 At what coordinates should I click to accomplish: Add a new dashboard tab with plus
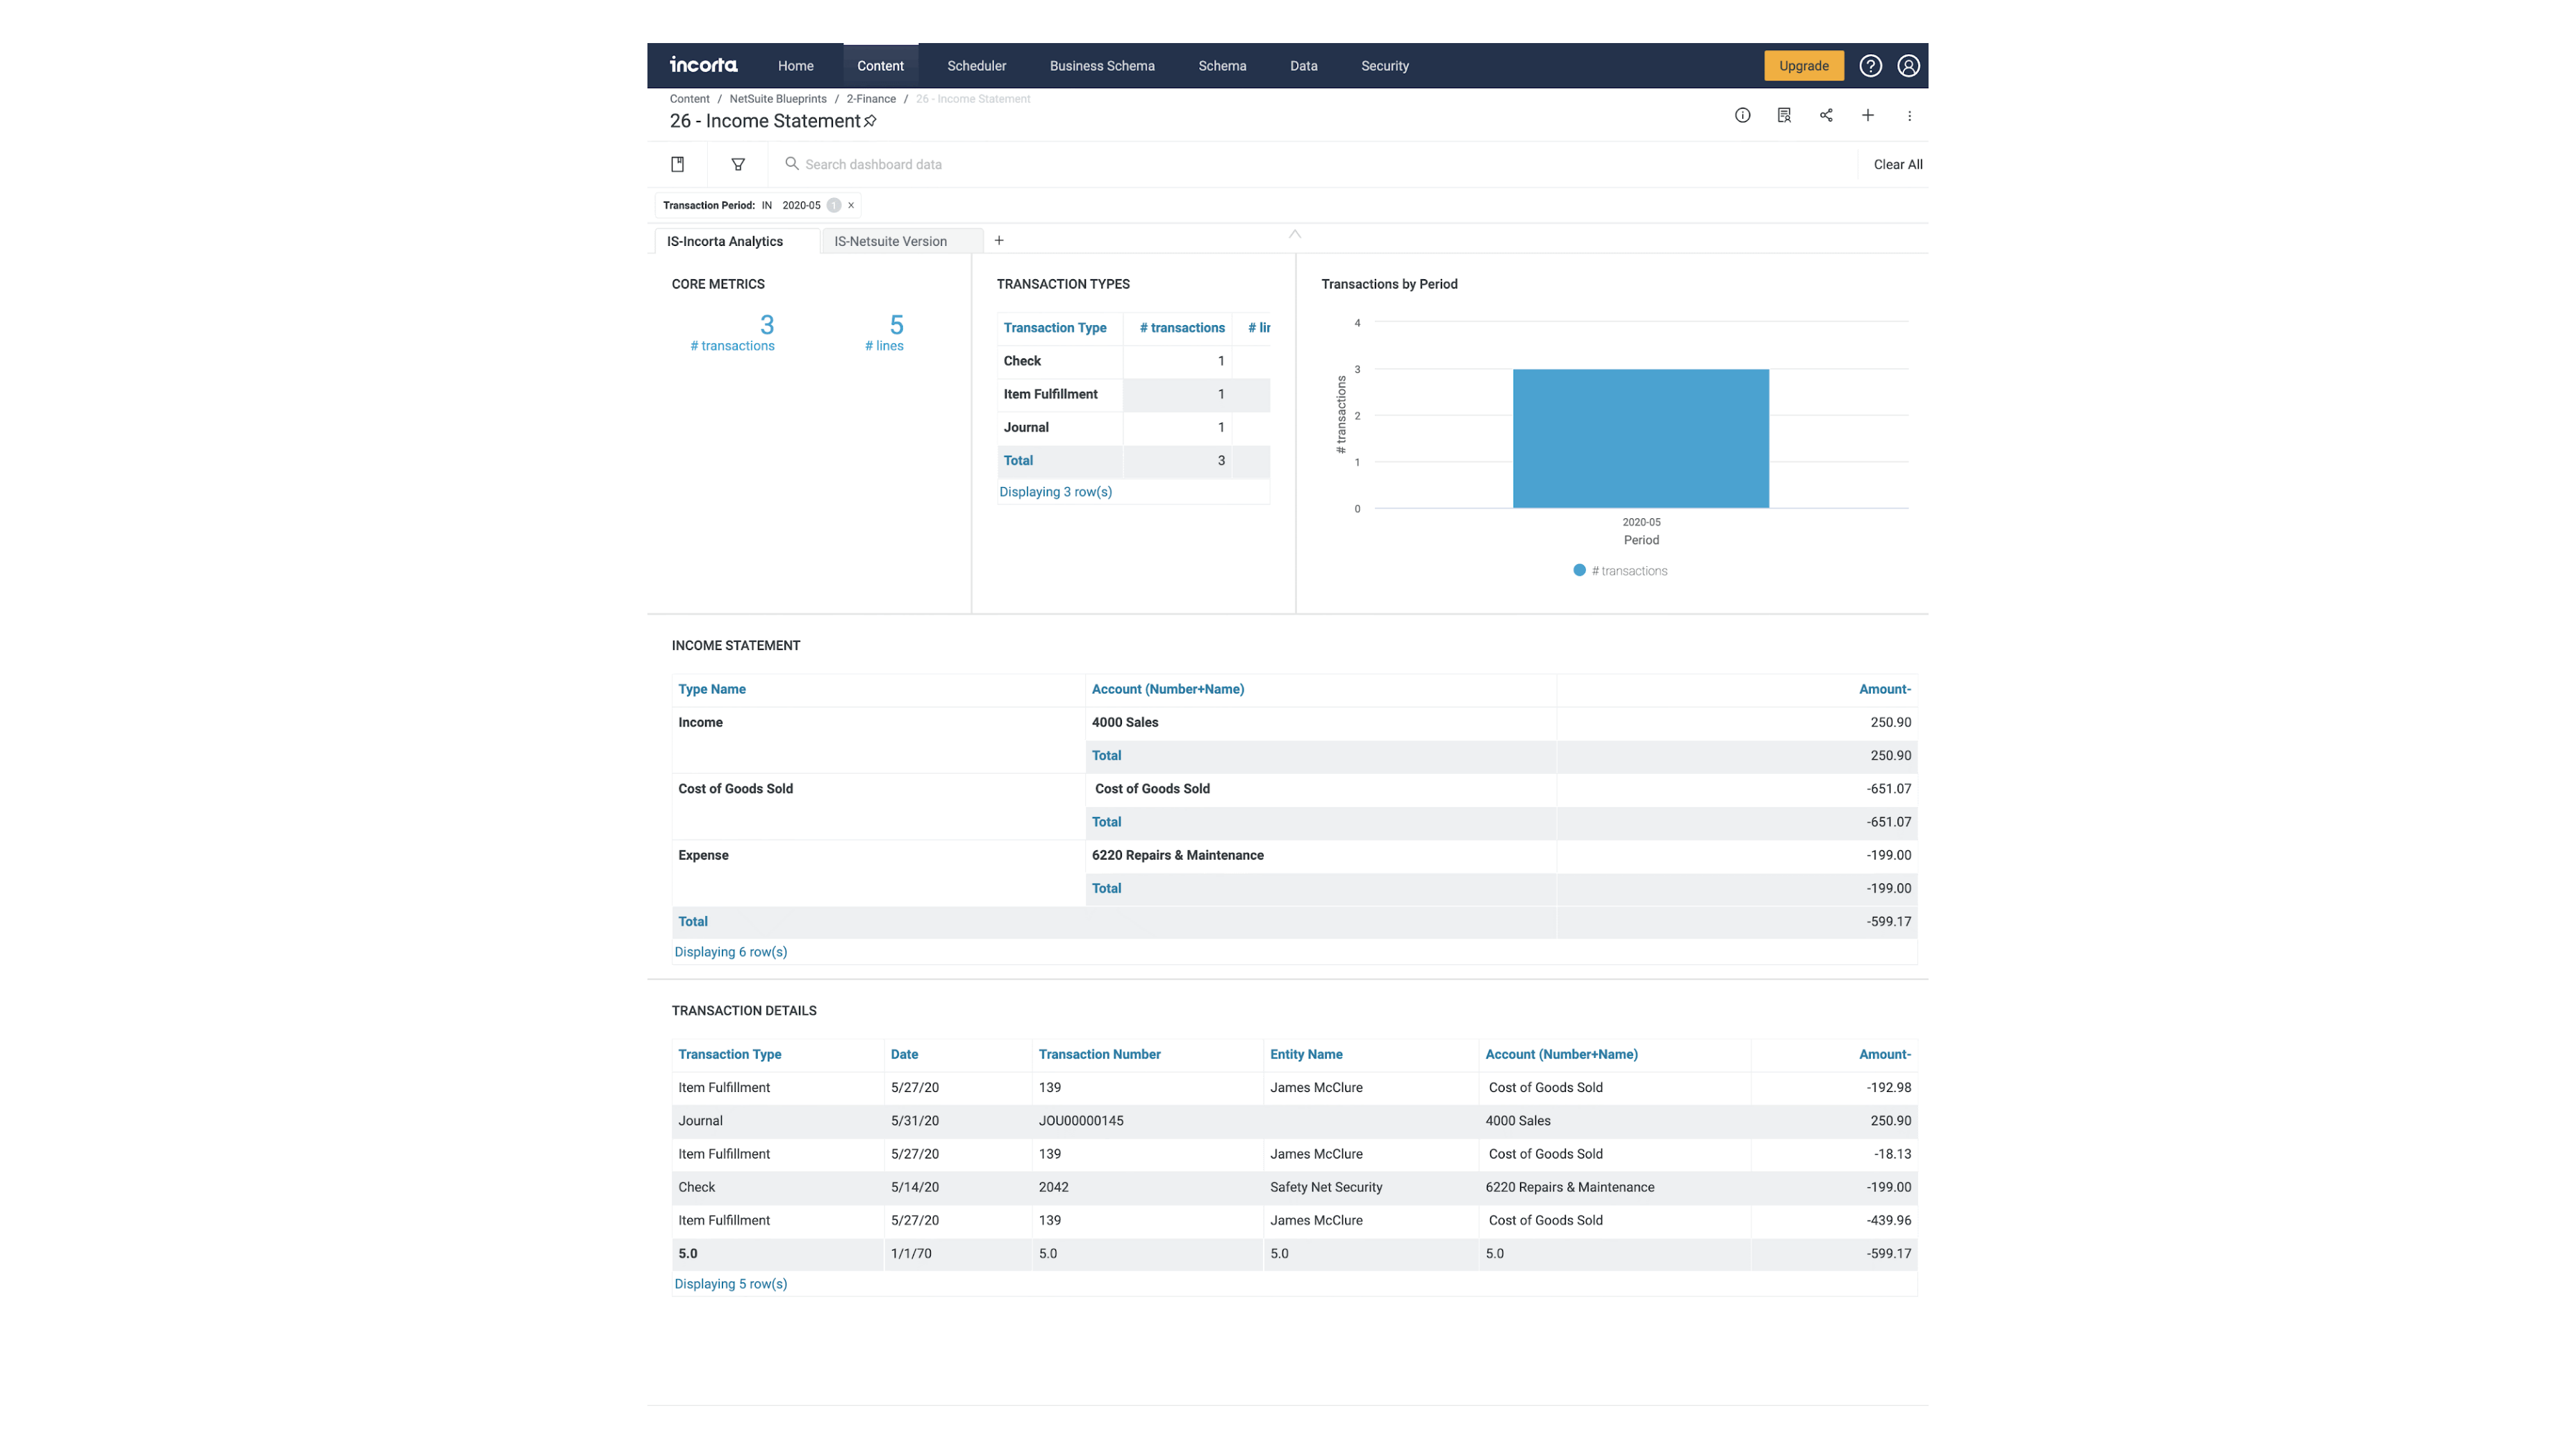coord(998,240)
